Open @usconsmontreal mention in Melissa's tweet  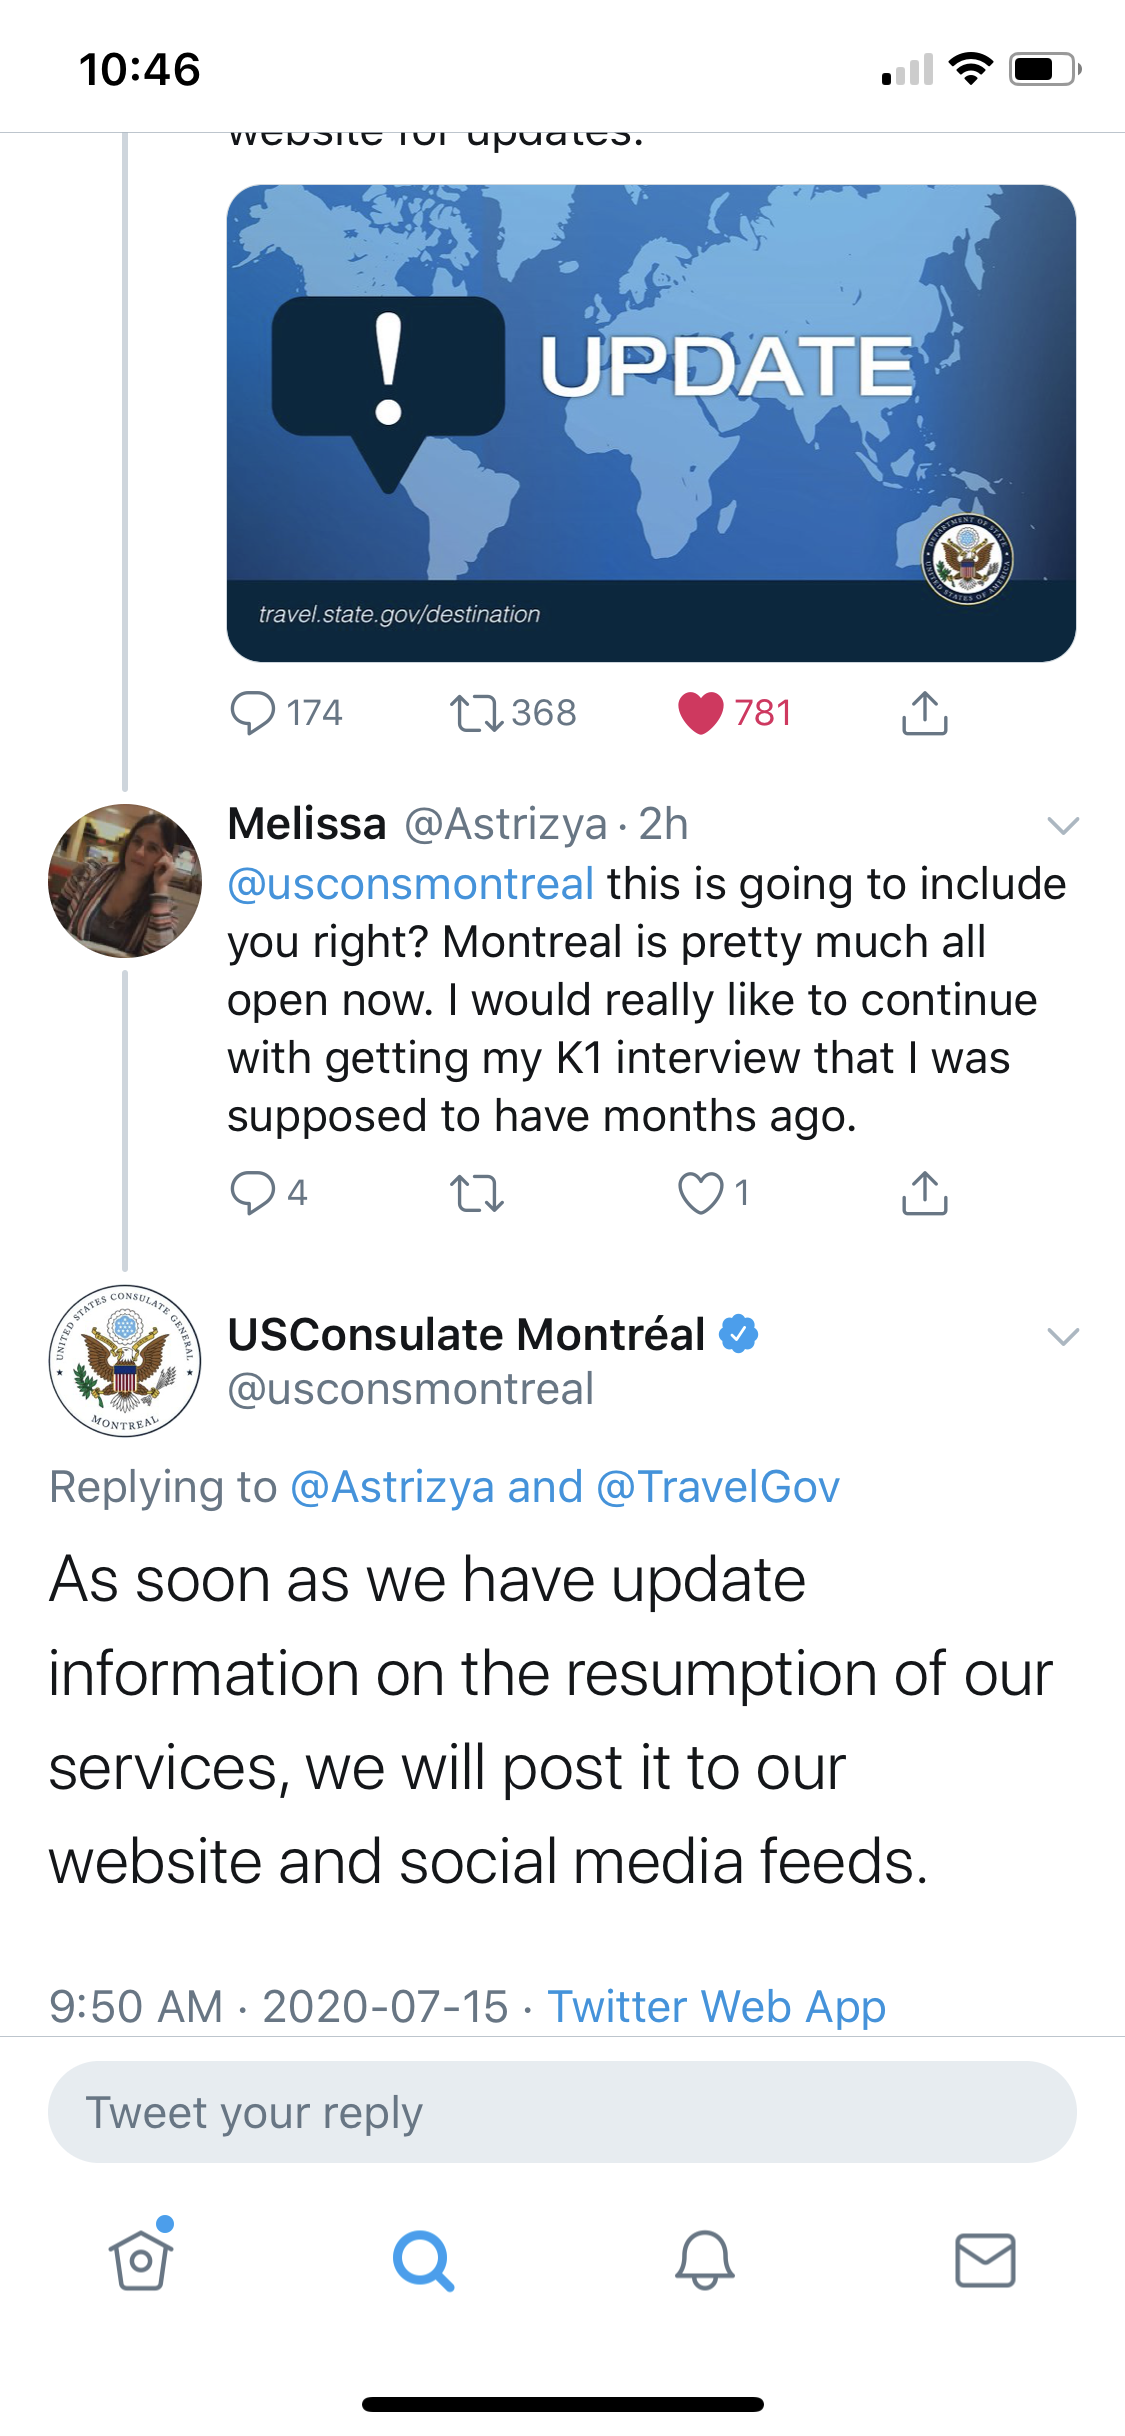[x=411, y=884]
